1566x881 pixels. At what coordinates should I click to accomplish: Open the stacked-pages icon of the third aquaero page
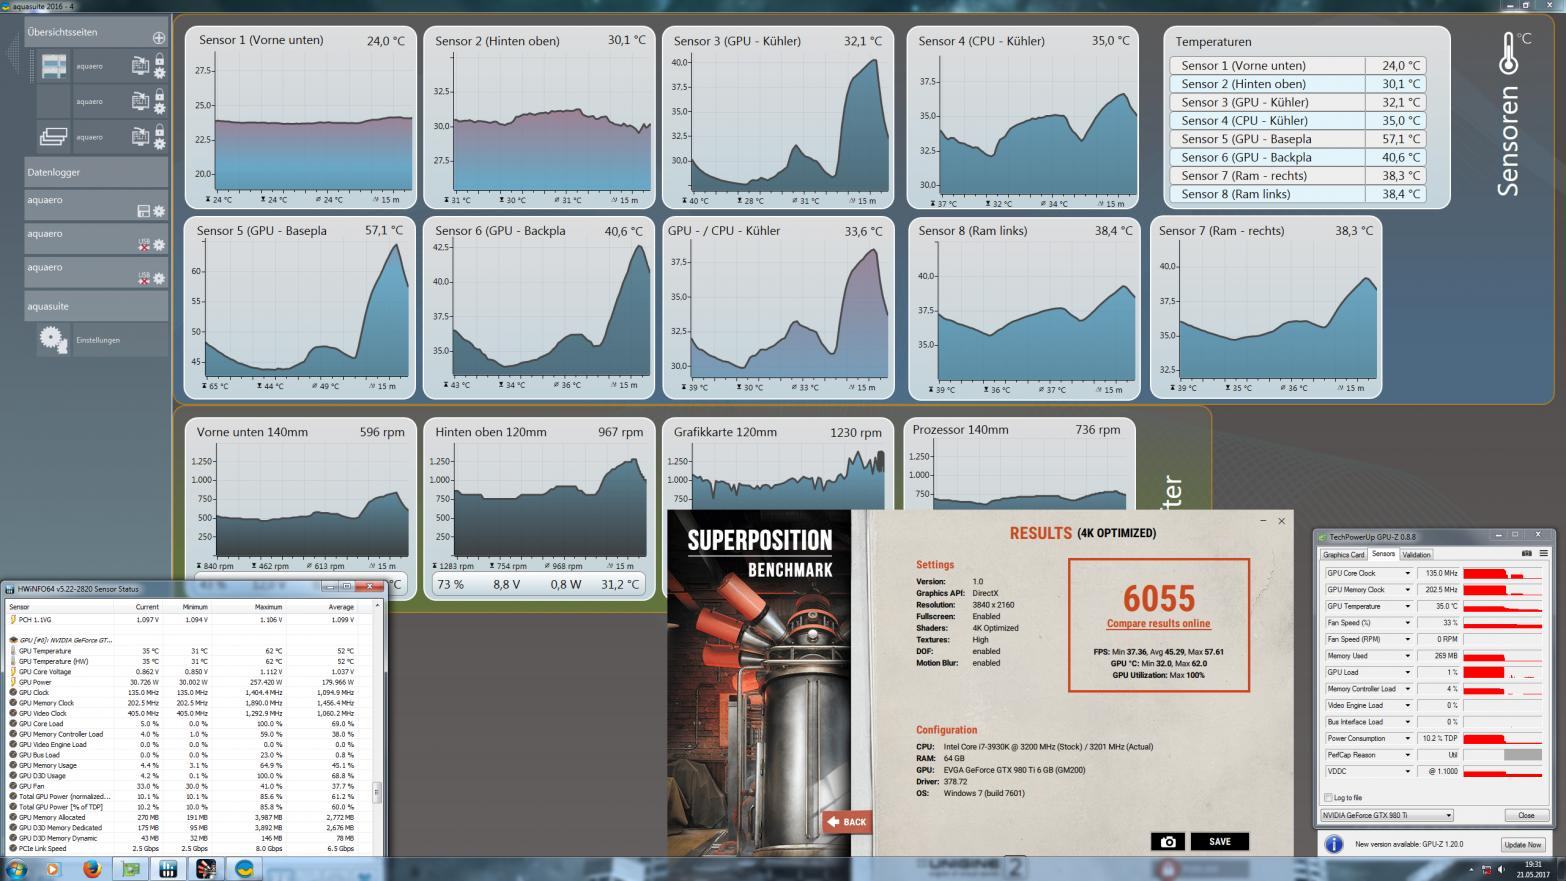(54, 136)
